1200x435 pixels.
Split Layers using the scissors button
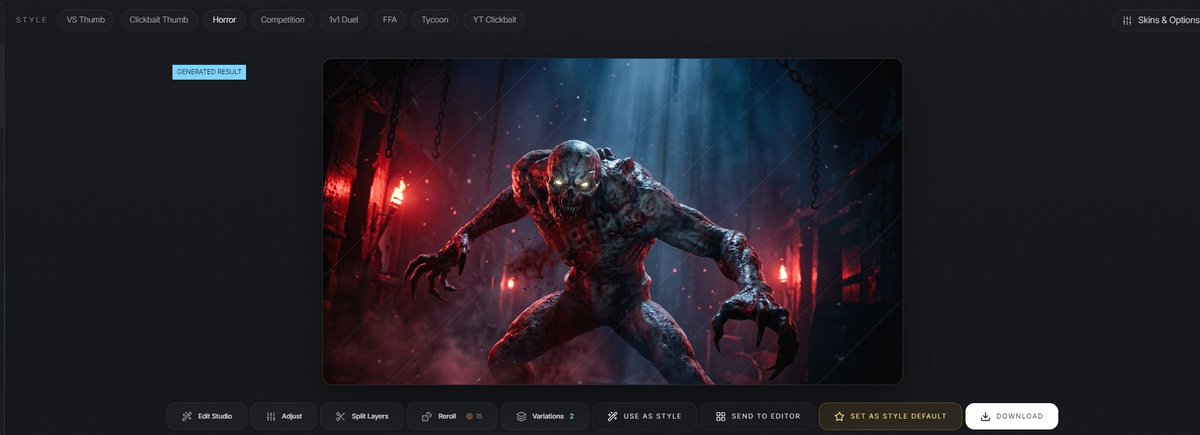tap(362, 416)
